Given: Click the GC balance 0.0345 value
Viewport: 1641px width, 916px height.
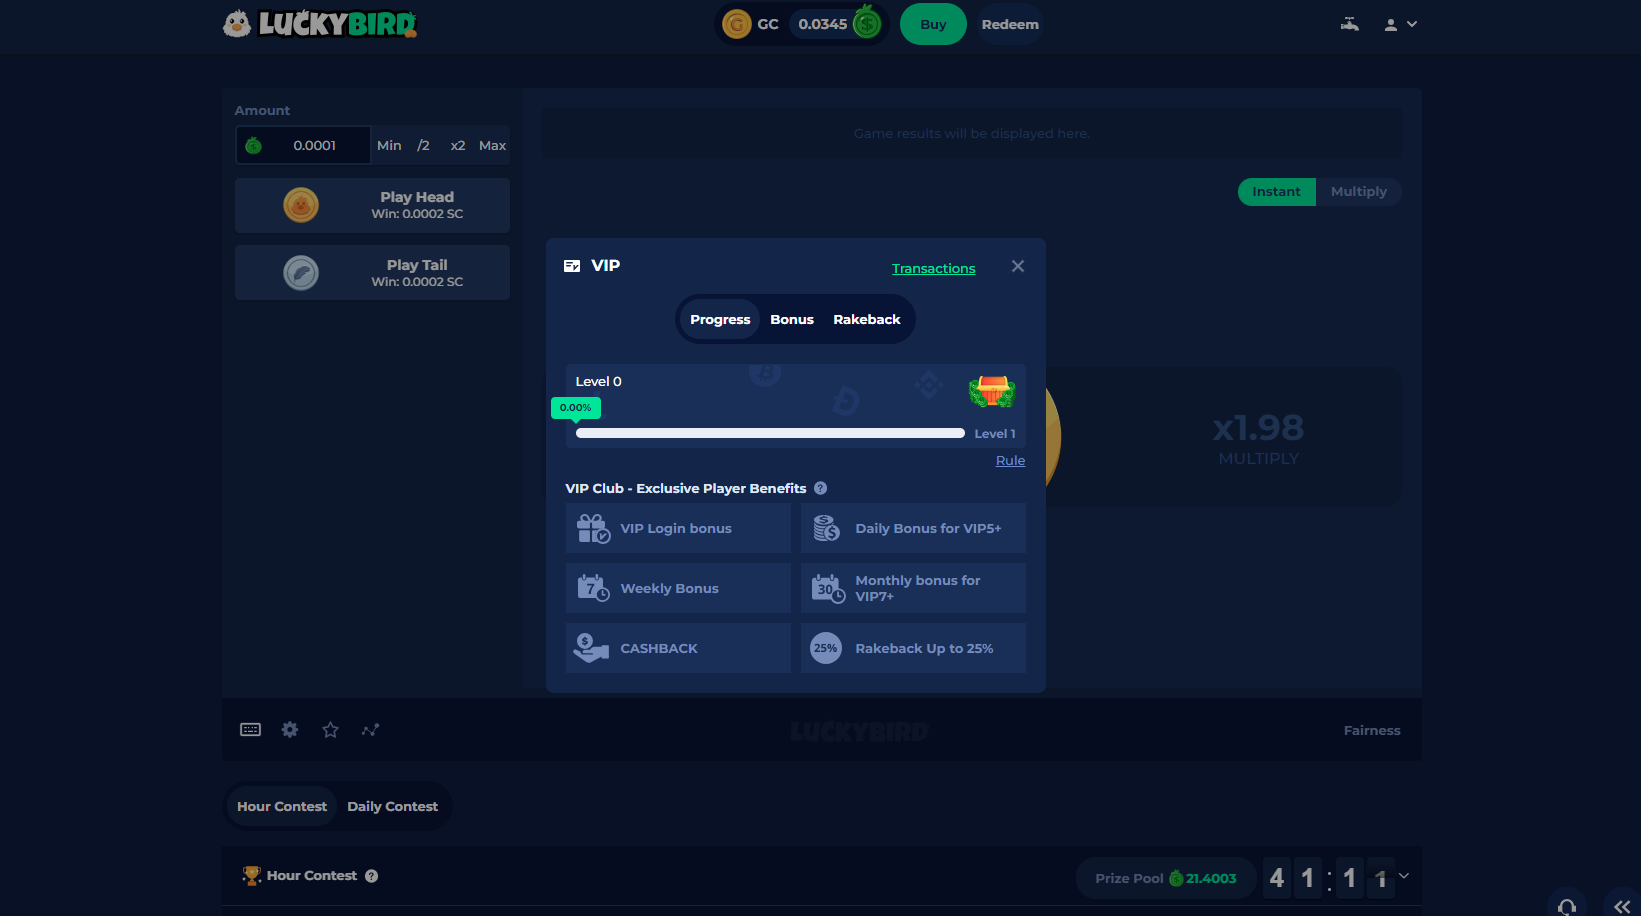Looking at the screenshot, I should [823, 24].
